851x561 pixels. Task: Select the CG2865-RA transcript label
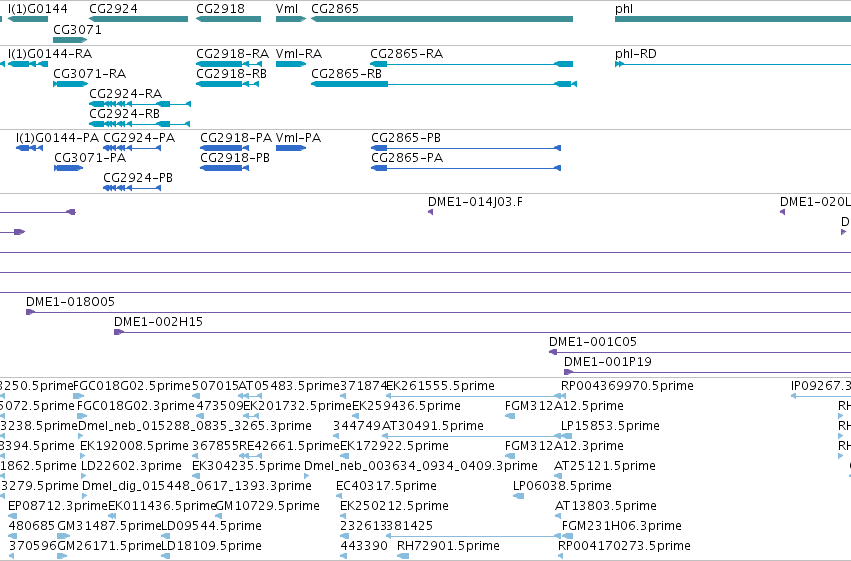[407, 54]
